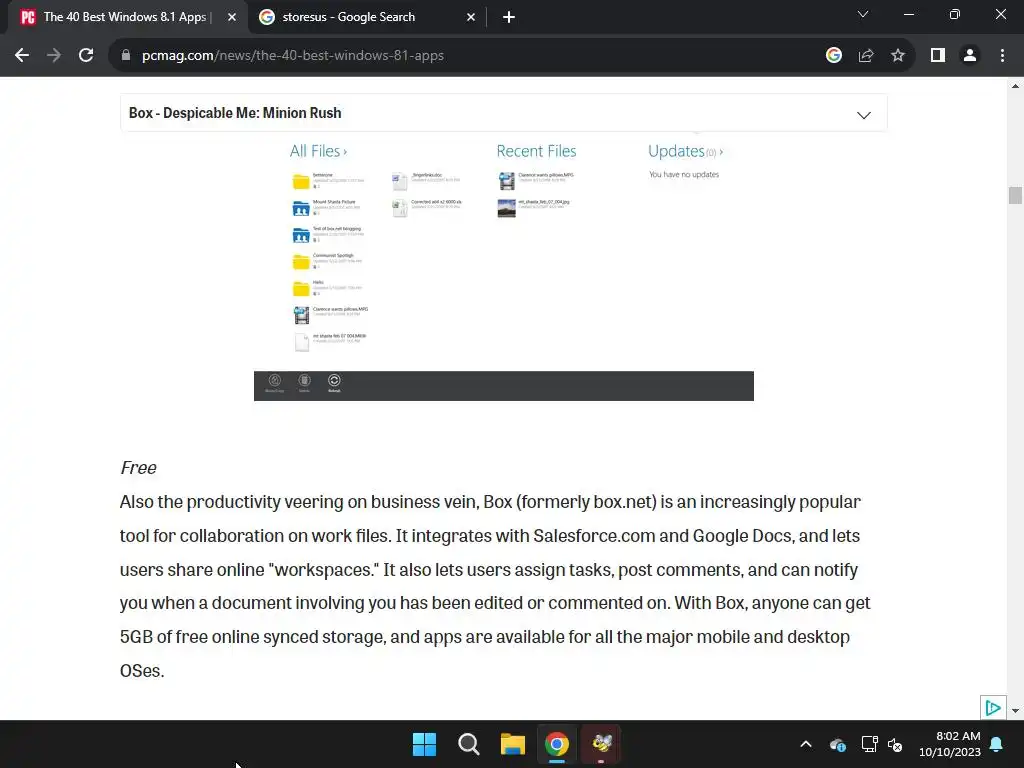Click All Files heading in screenshot
This screenshot has height=768, width=1024.
coord(318,151)
